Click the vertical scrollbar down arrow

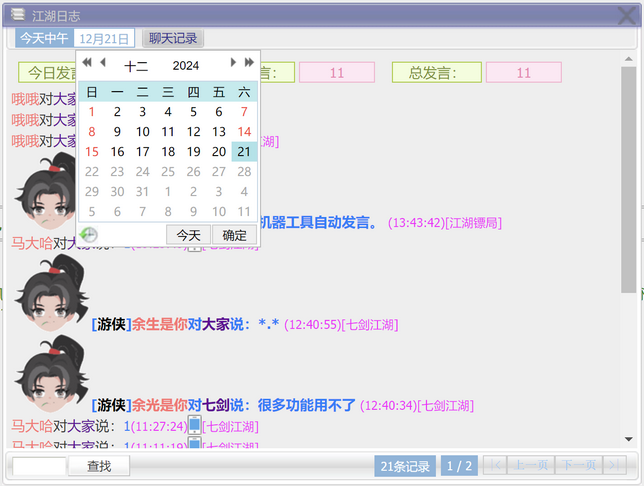coord(628,438)
